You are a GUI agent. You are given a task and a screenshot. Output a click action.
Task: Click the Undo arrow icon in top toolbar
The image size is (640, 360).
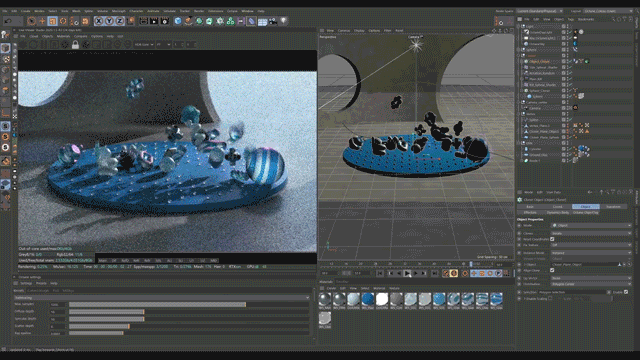coord(8,21)
